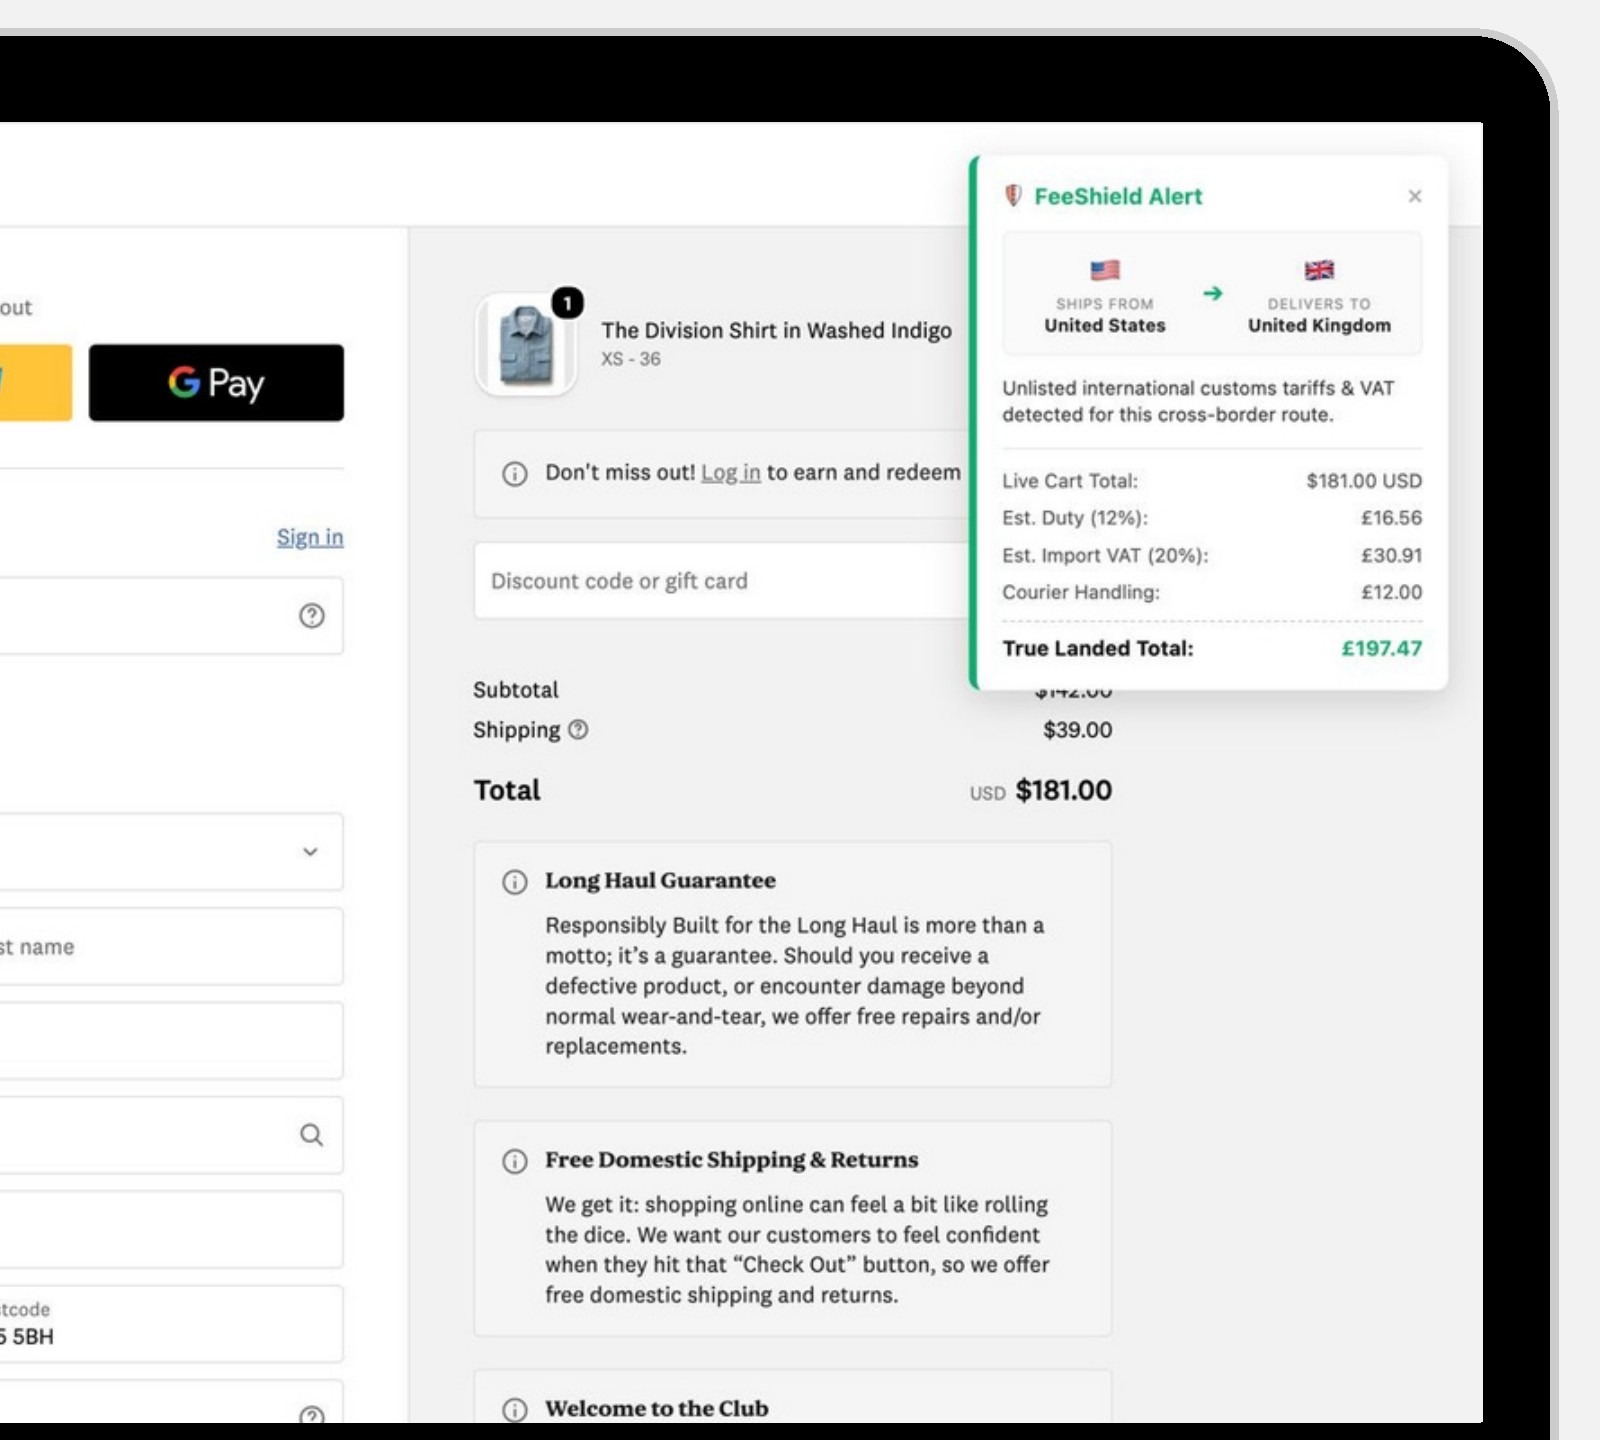Click the yellow express checkout button
The width and height of the screenshot is (1600, 1440).
[x=36, y=383]
